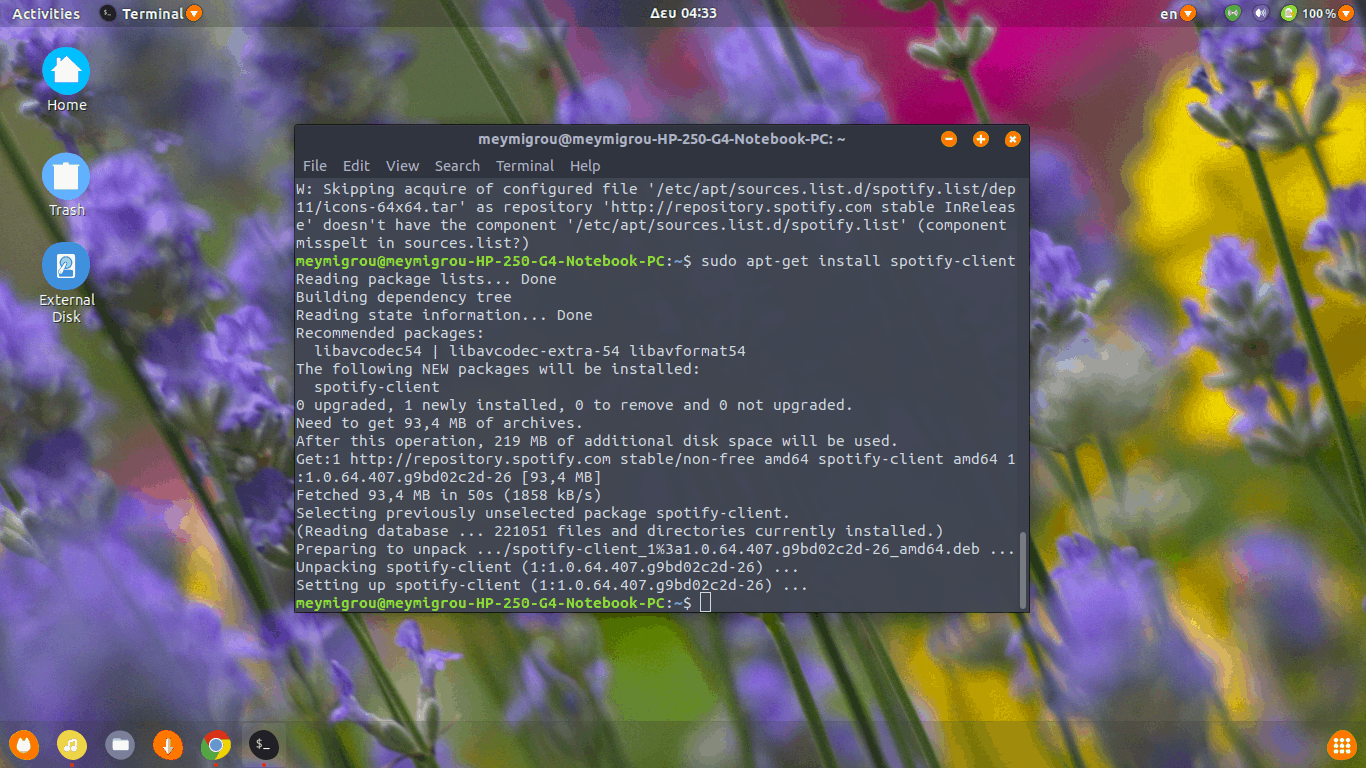Click 'The following NEW packages will be installed' line

pyautogui.click(x=498, y=369)
